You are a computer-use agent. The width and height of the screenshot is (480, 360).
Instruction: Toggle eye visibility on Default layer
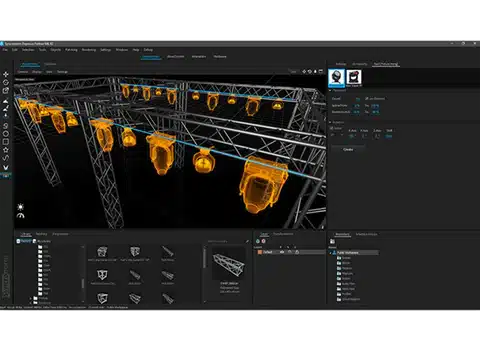(x=282, y=252)
